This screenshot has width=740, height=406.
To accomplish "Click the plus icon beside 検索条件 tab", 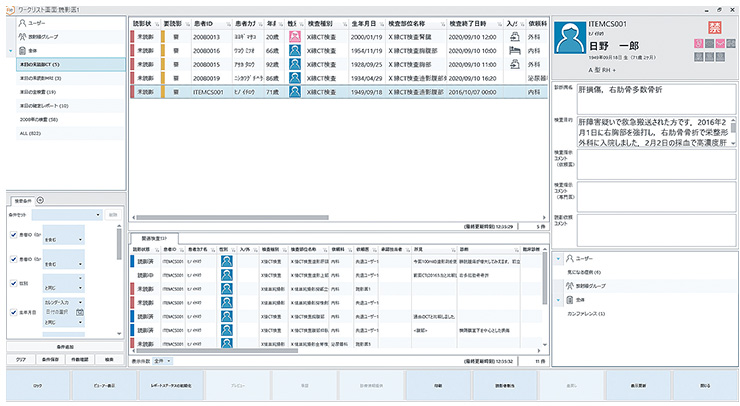I will click(x=39, y=201).
